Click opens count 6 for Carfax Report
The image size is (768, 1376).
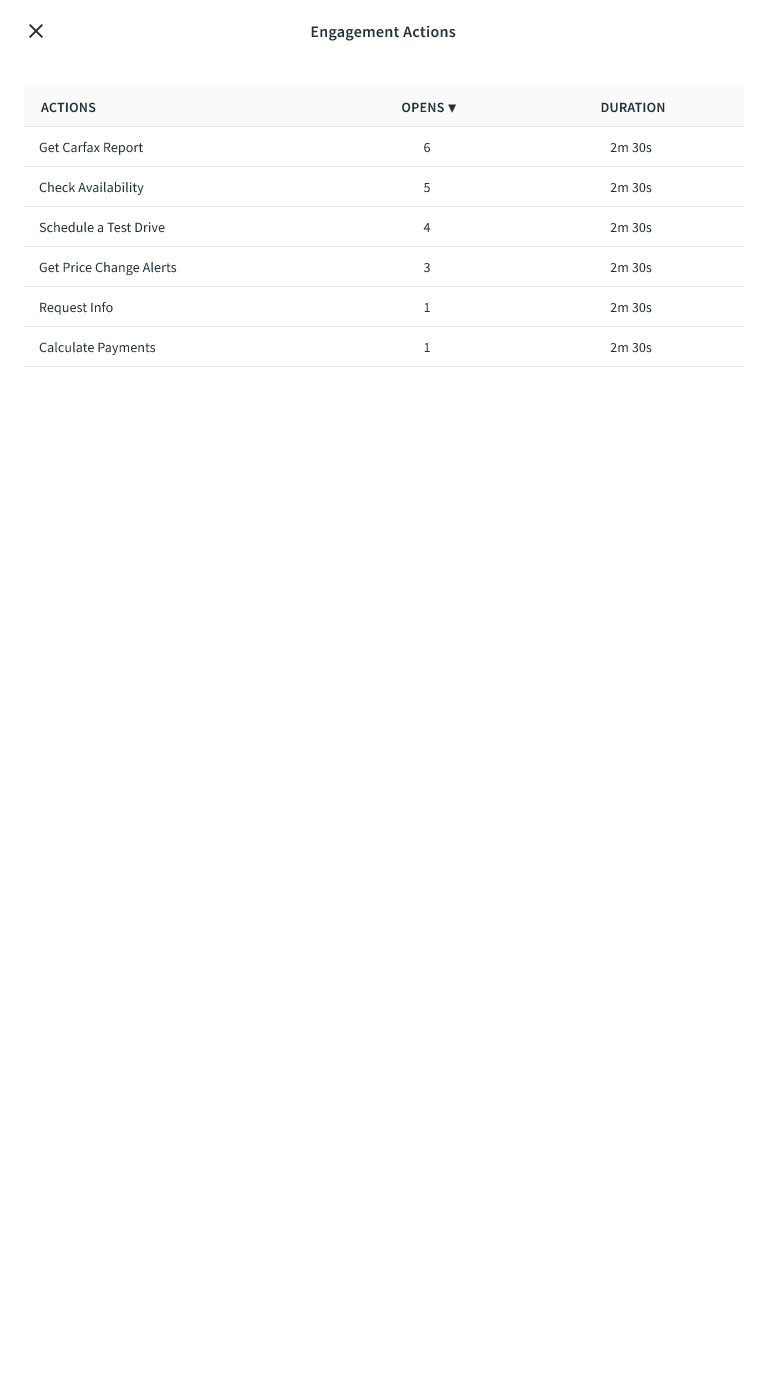coord(427,147)
